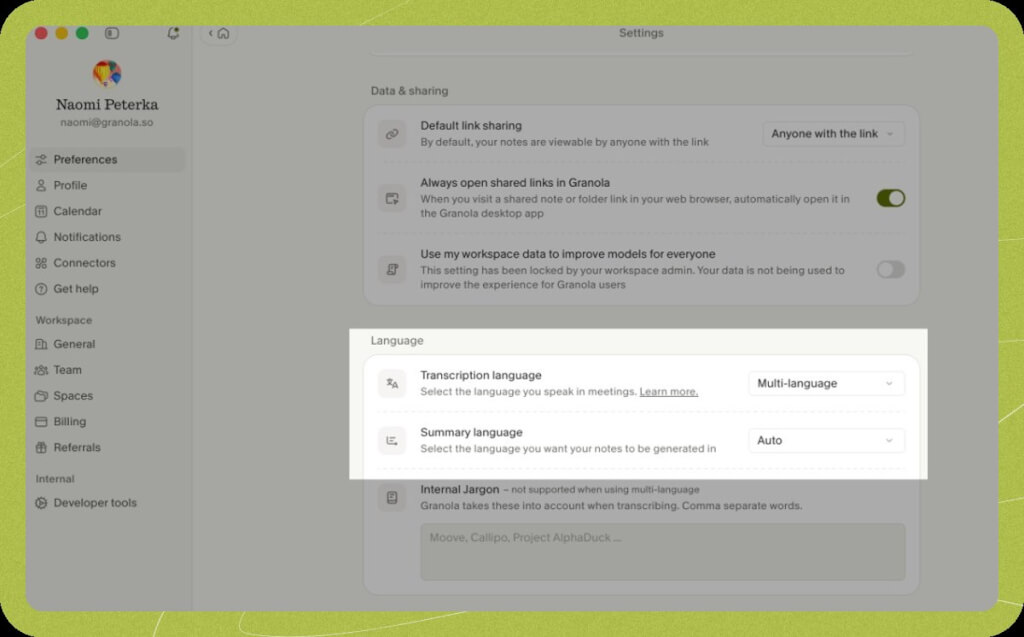This screenshot has width=1024, height=637.
Task: Click the Data & sharing section heading
Action: pyautogui.click(x=409, y=91)
